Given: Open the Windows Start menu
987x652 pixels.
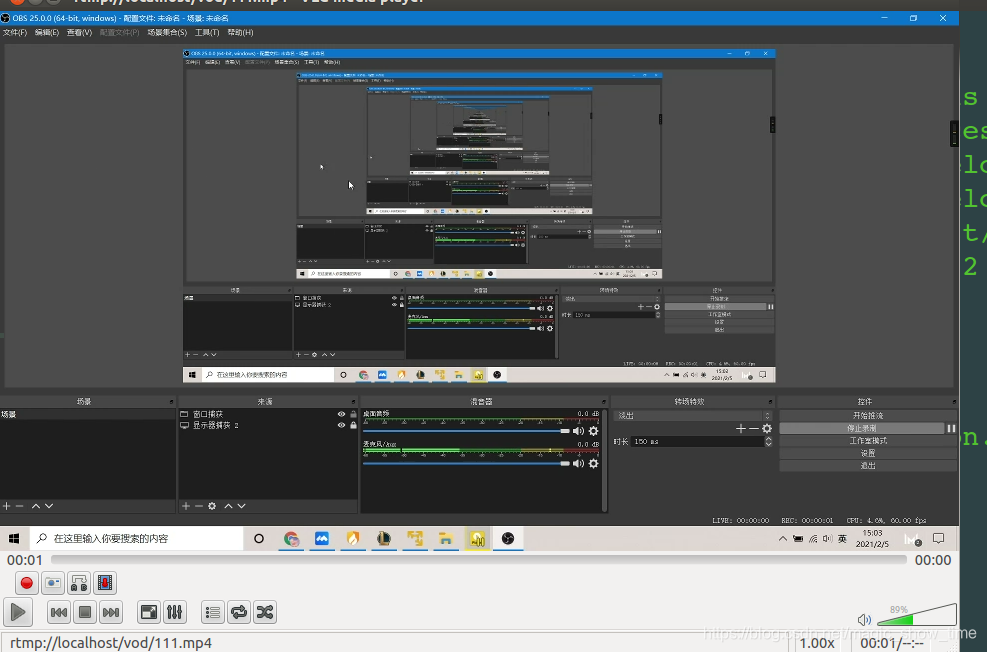Looking at the screenshot, I should pos(14,539).
